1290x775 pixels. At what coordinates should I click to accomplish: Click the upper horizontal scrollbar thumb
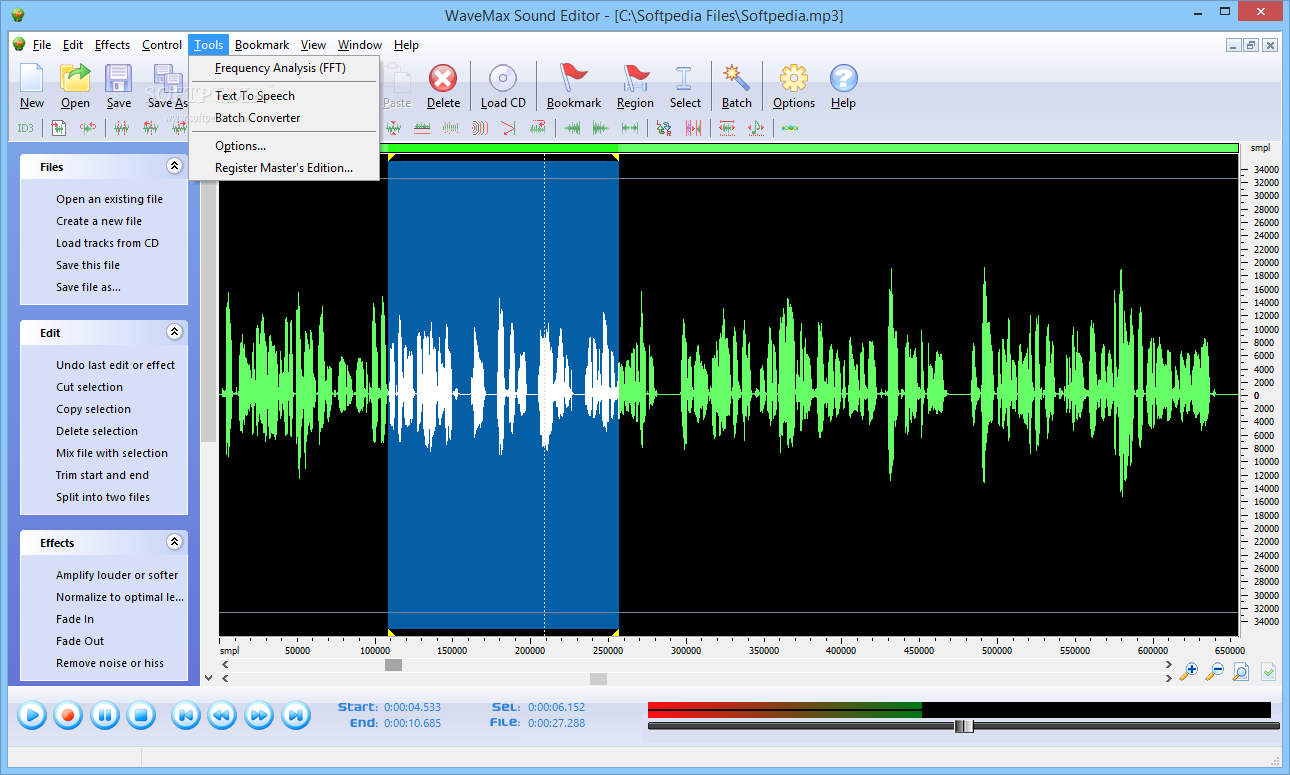[x=394, y=665]
